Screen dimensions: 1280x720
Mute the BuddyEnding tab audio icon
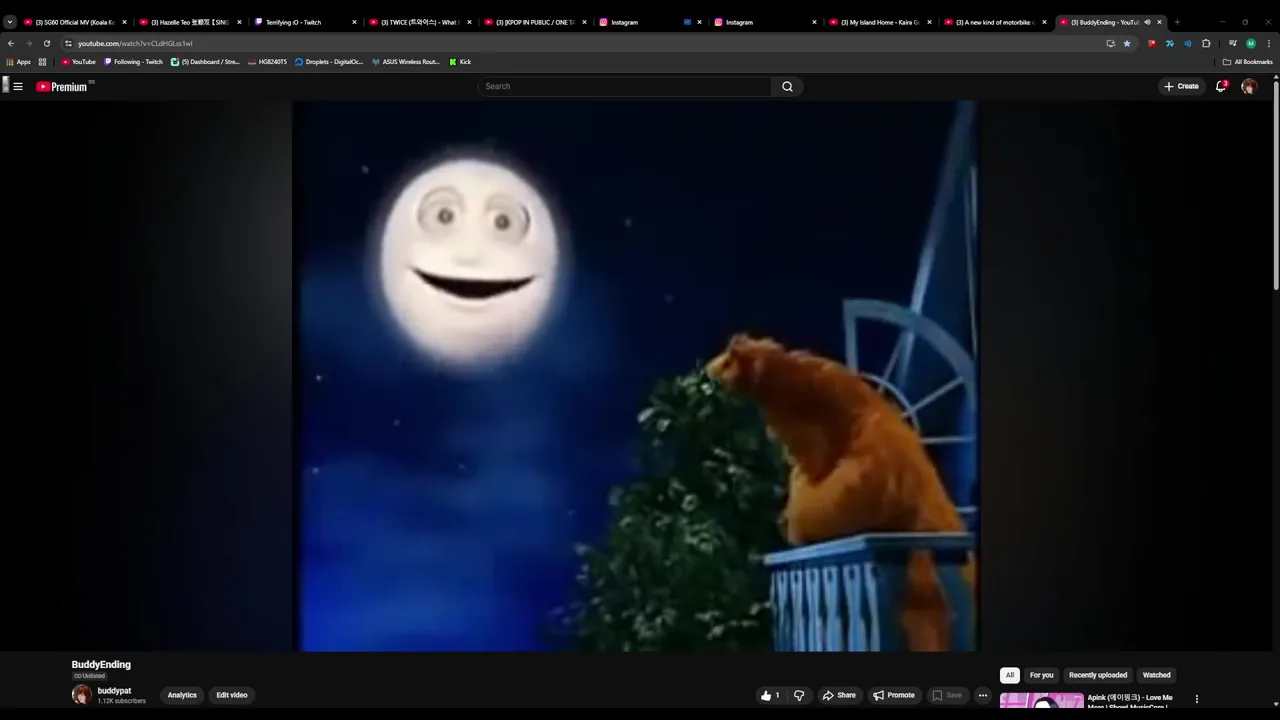coord(1147,22)
